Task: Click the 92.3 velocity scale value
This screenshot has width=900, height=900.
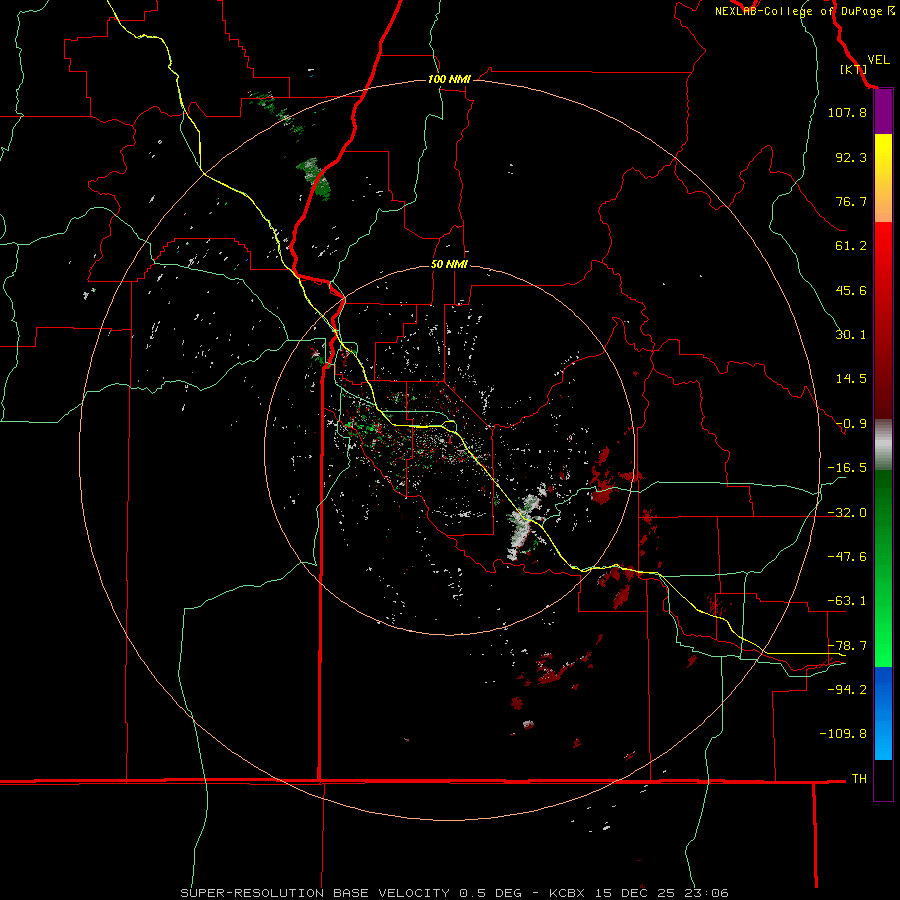Action: (851, 157)
